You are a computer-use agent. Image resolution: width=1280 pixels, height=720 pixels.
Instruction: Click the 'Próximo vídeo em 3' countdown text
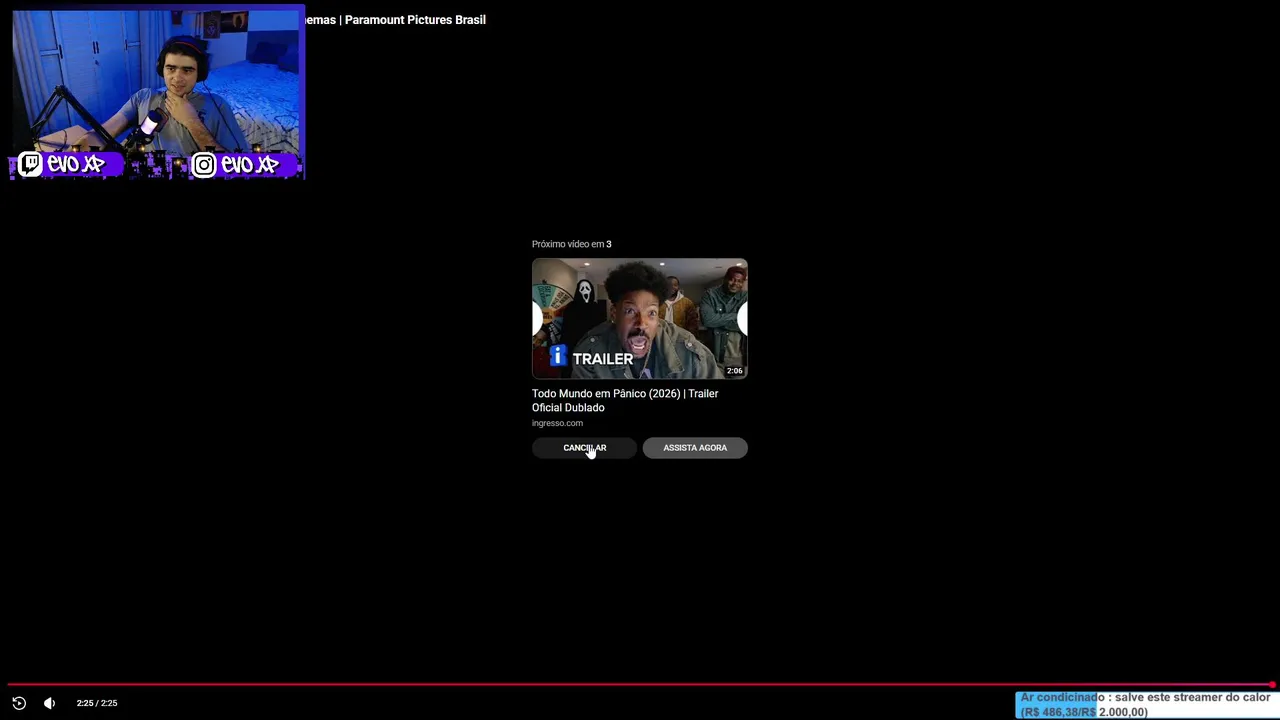[571, 244]
